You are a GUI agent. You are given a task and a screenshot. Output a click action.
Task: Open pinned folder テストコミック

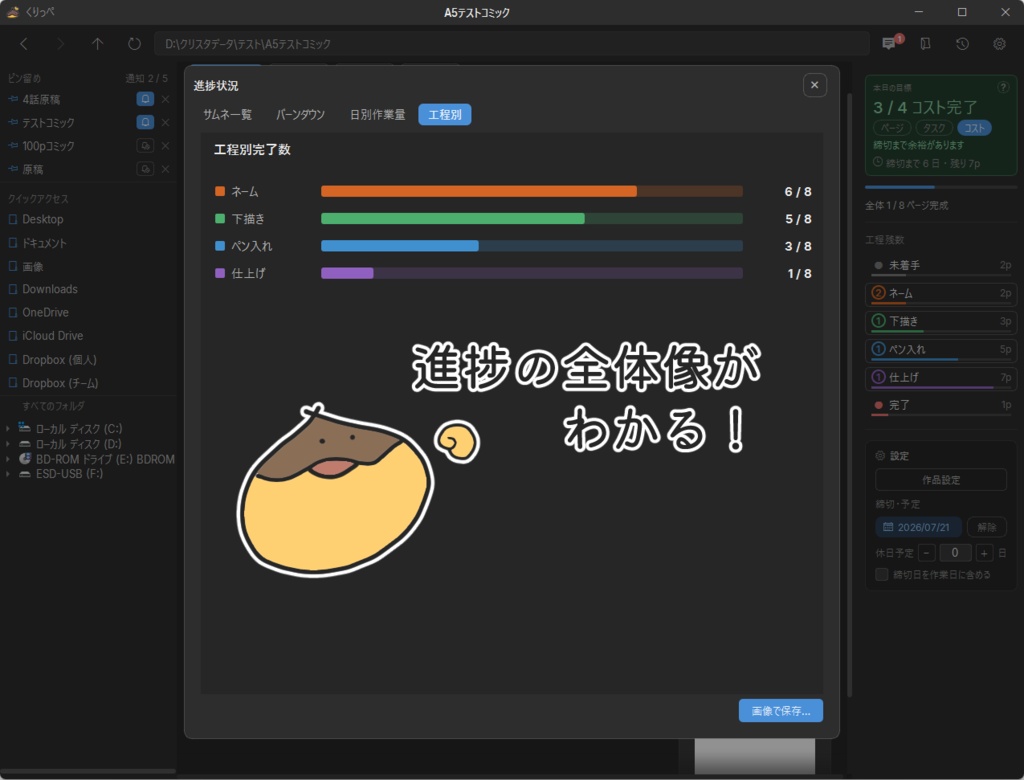(48, 123)
